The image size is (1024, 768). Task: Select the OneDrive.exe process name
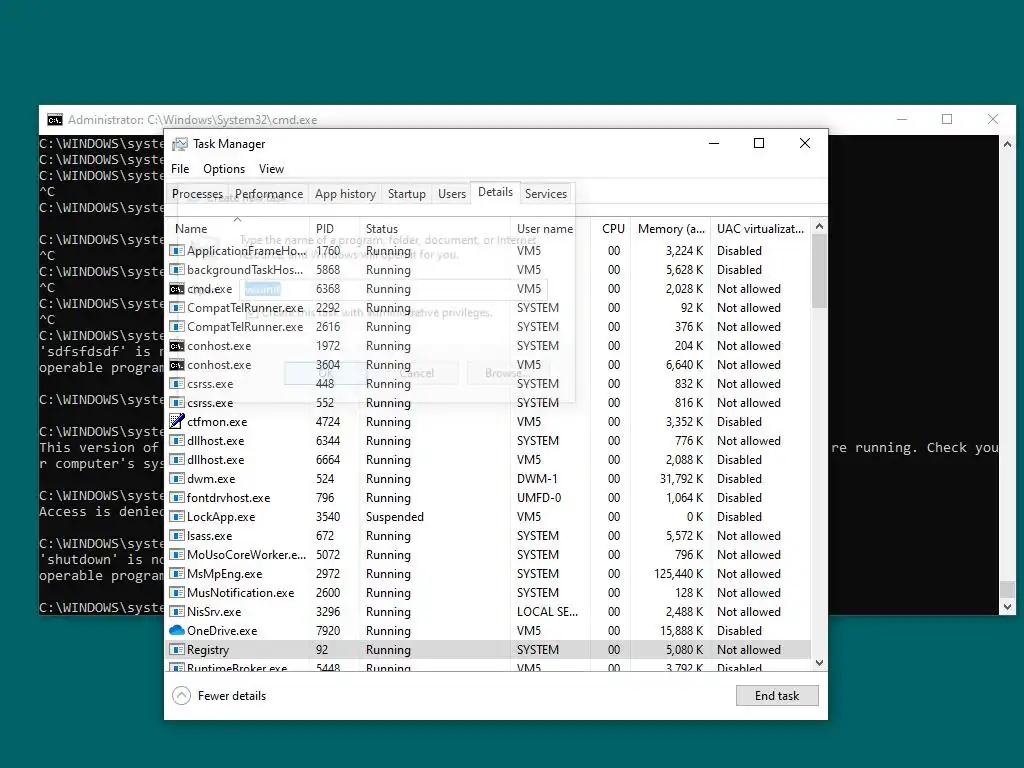(222, 630)
